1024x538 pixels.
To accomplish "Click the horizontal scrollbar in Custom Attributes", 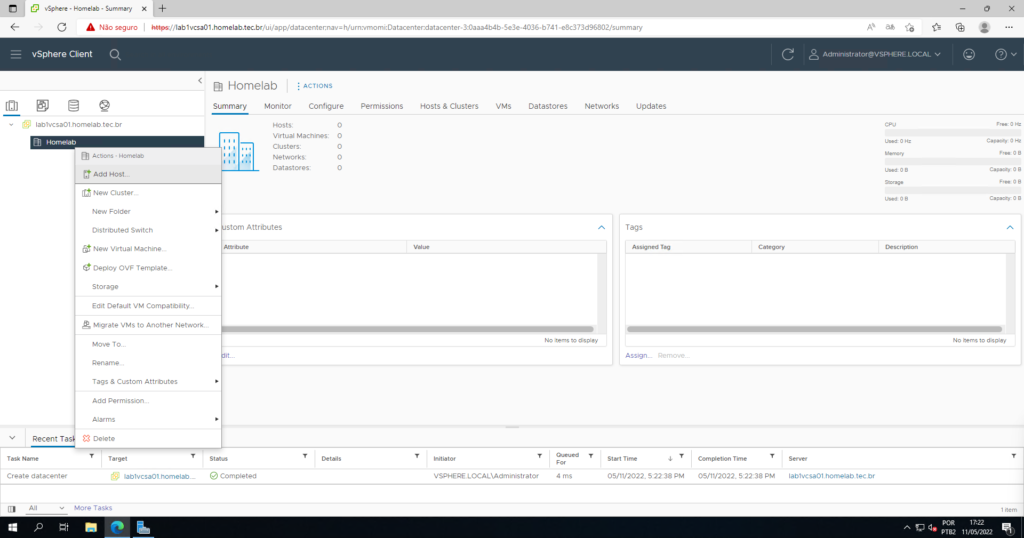I will 408,329.
